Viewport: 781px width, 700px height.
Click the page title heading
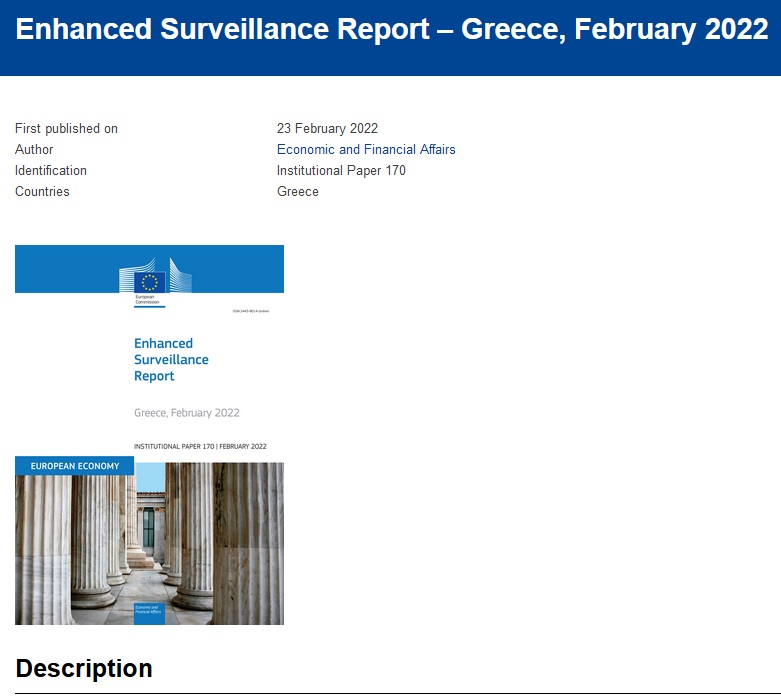pyautogui.click(x=391, y=30)
